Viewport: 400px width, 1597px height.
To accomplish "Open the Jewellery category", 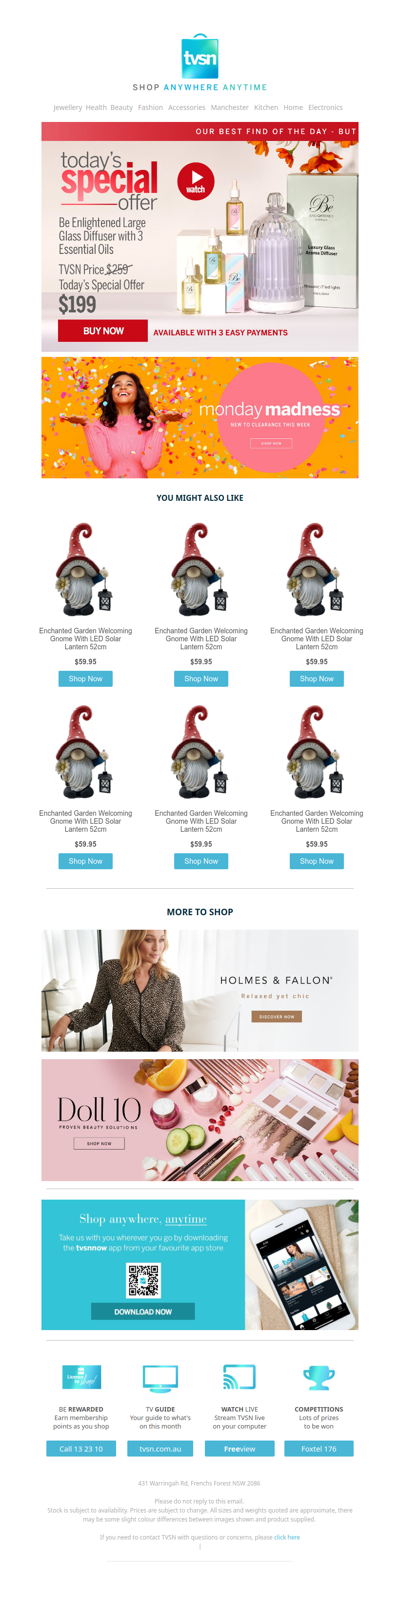I will coord(68,107).
